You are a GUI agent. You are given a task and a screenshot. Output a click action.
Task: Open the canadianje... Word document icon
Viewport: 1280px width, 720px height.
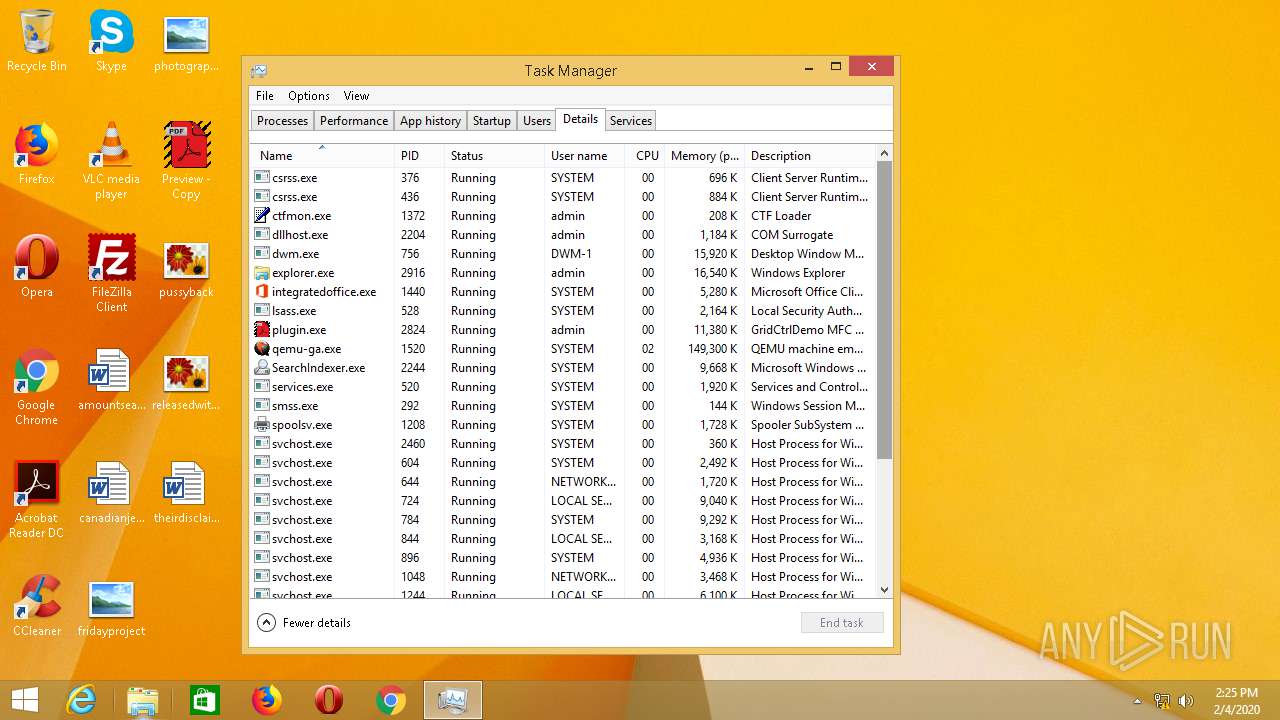[x=111, y=493]
